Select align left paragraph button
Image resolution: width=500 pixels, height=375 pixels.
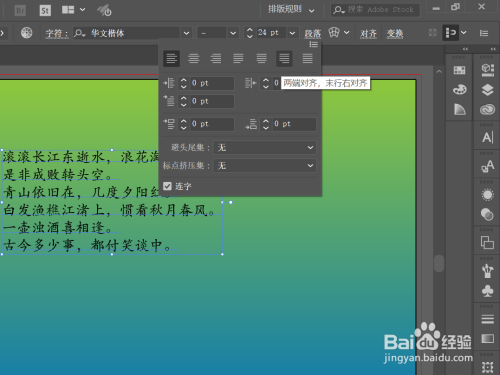coord(171,59)
